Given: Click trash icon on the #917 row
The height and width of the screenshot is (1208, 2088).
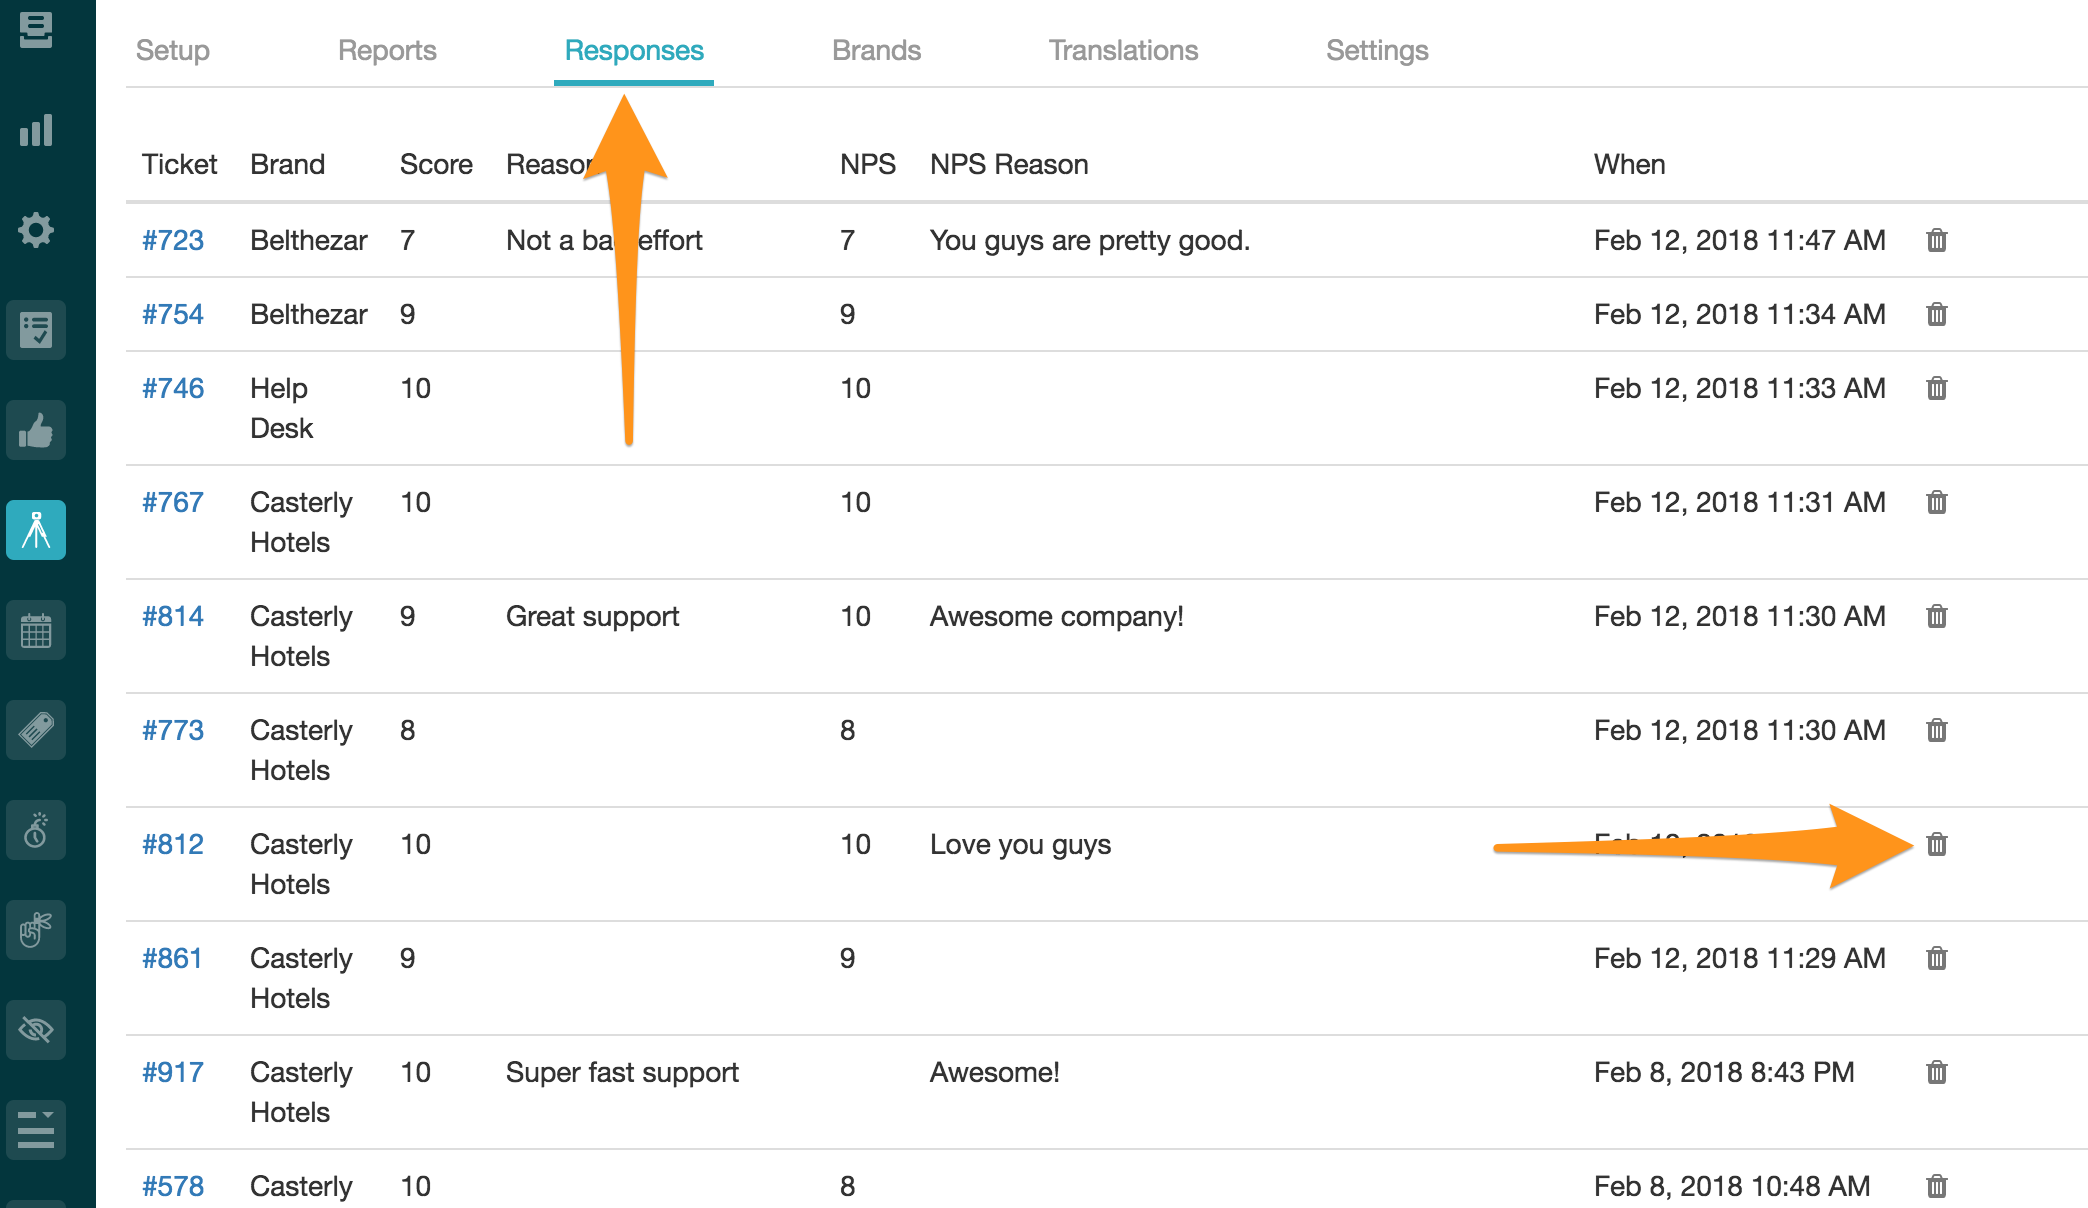Looking at the screenshot, I should coord(1937,1072).
